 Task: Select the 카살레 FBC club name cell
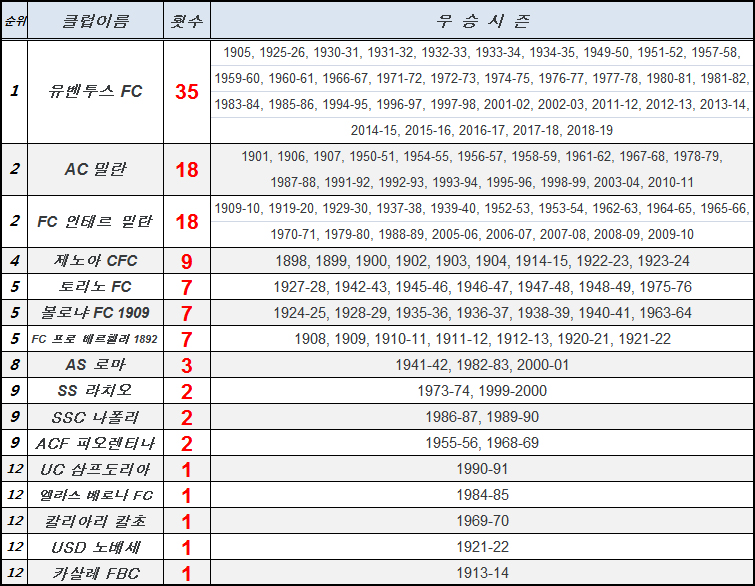tap(95, 573)
